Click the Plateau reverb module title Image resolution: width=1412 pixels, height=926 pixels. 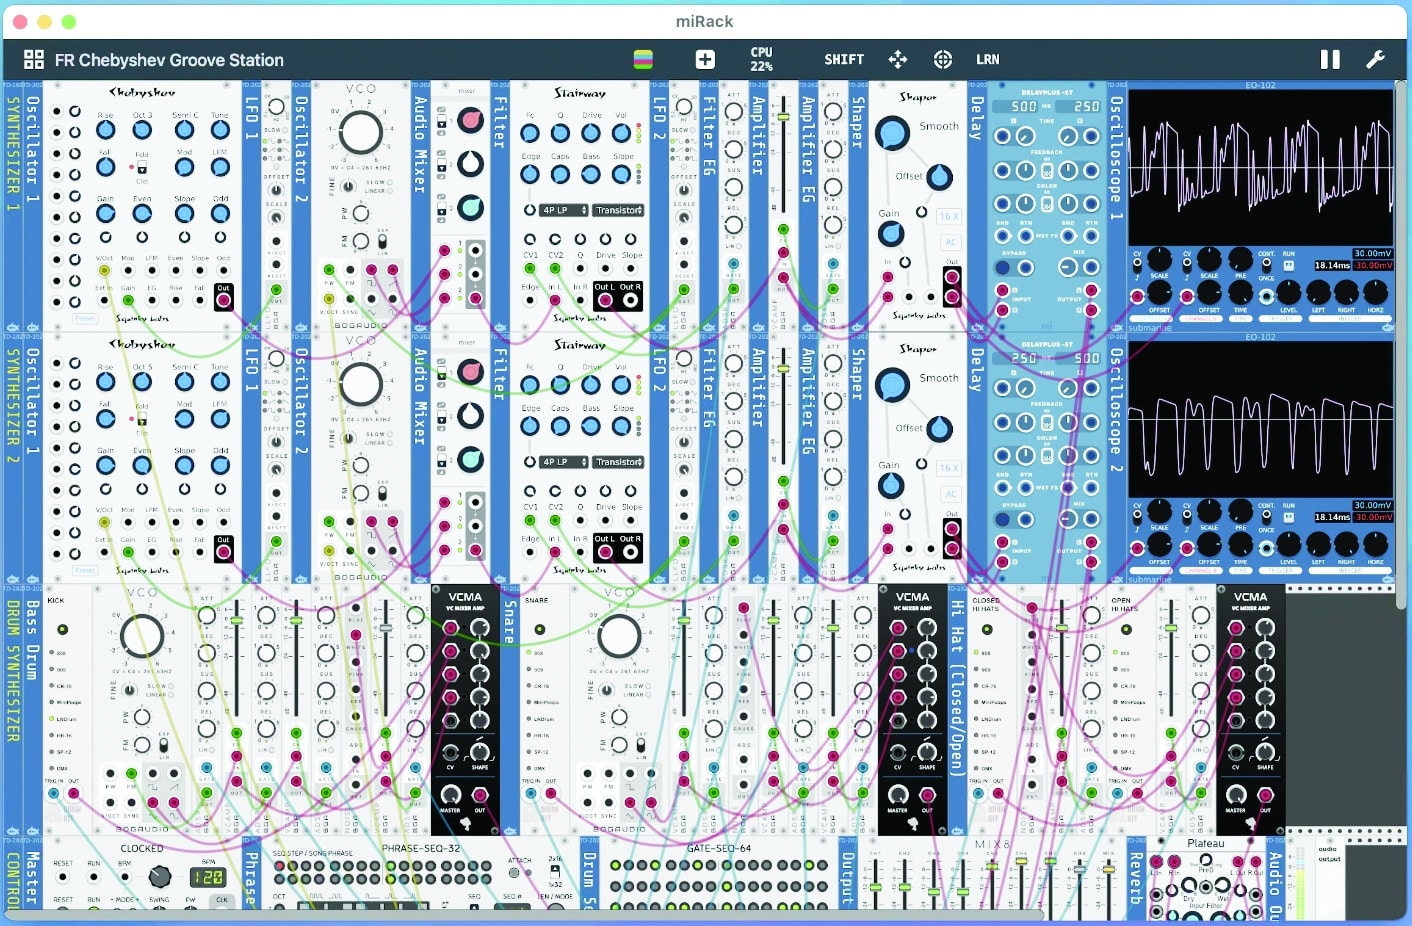point(1205,844)
